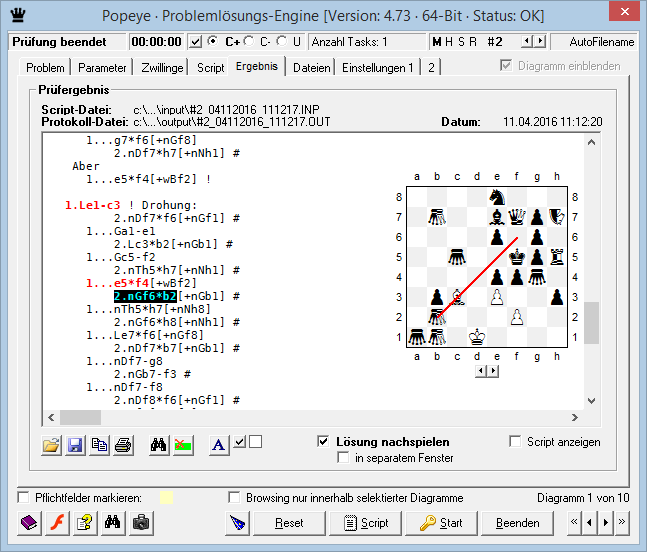Image resolution: width=647 pixels, height=552 pixels.
Task: Open the font settings A icon
Action: pos(219,445)
